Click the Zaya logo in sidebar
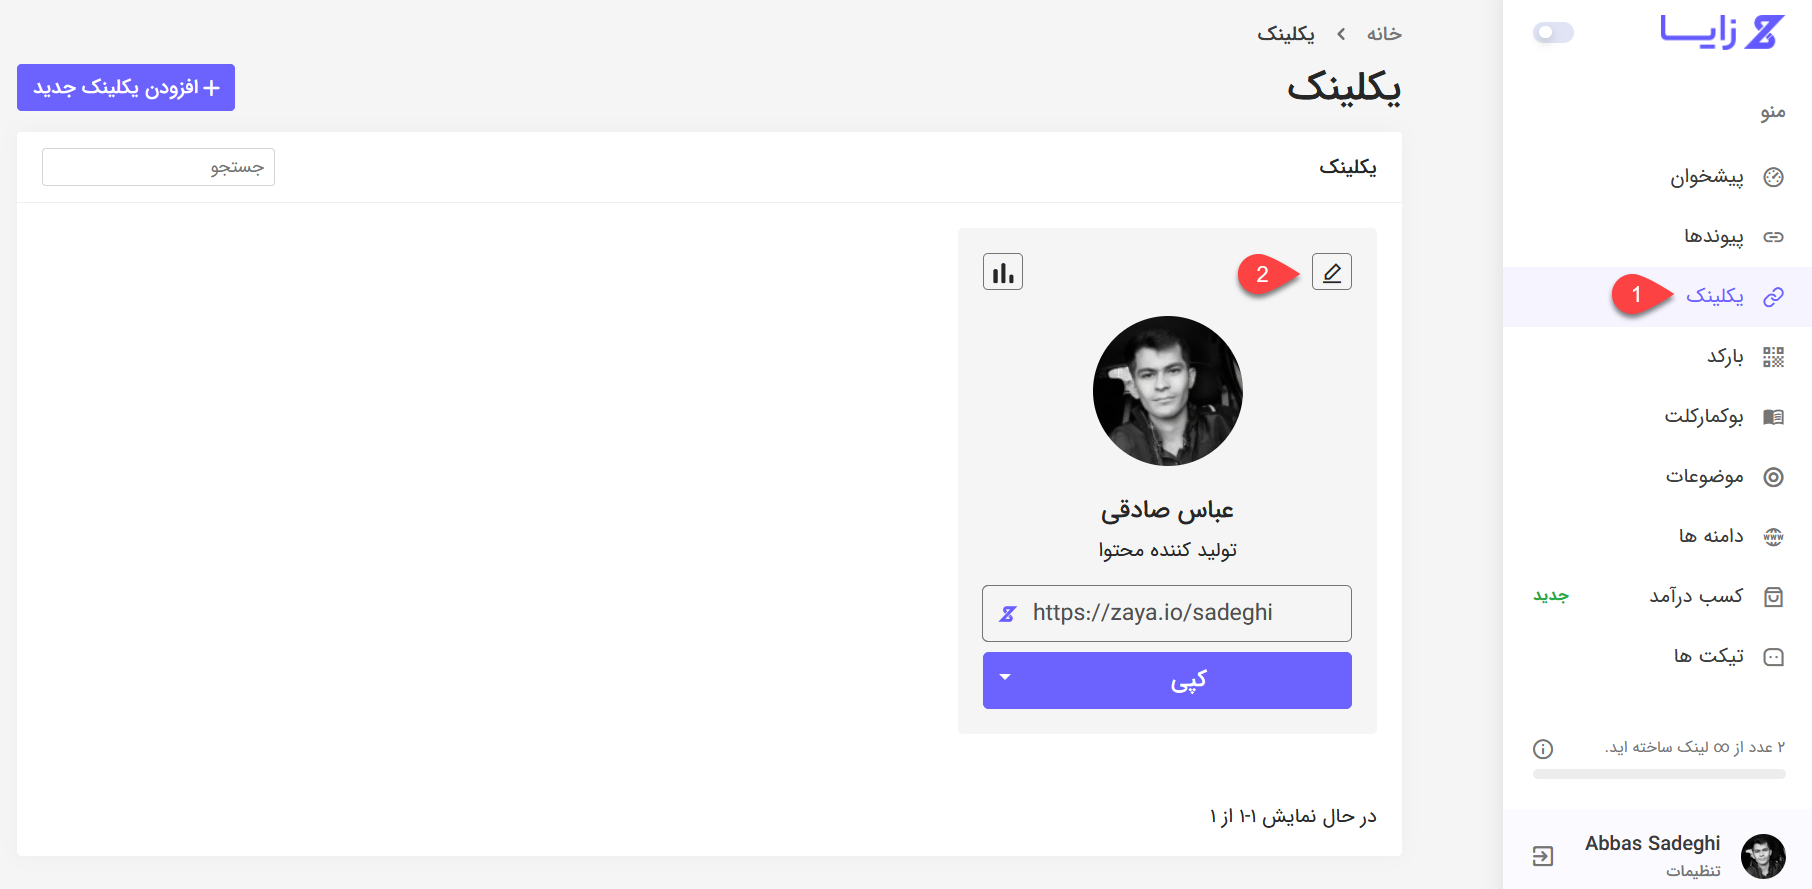Screen dimensions: 1812x889 [x=1721, y=31]
